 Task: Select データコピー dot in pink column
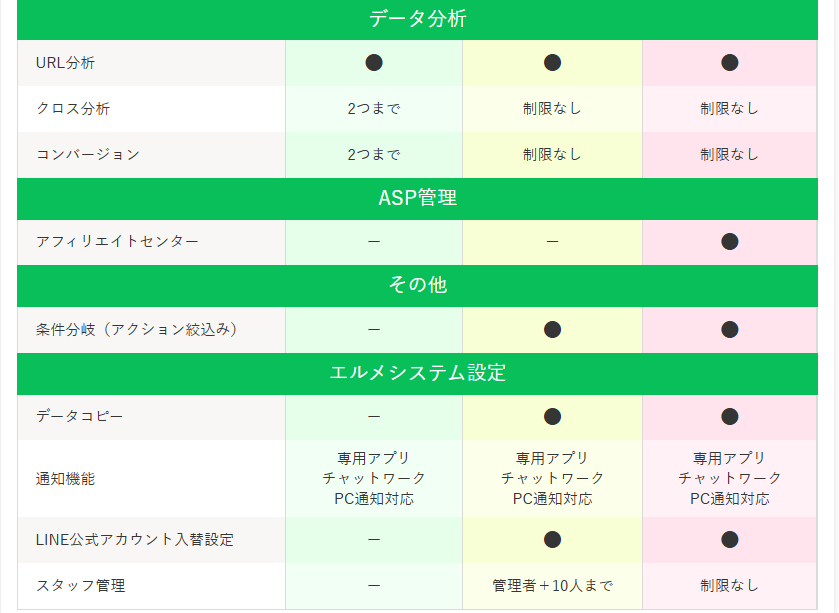click(730, 416)
